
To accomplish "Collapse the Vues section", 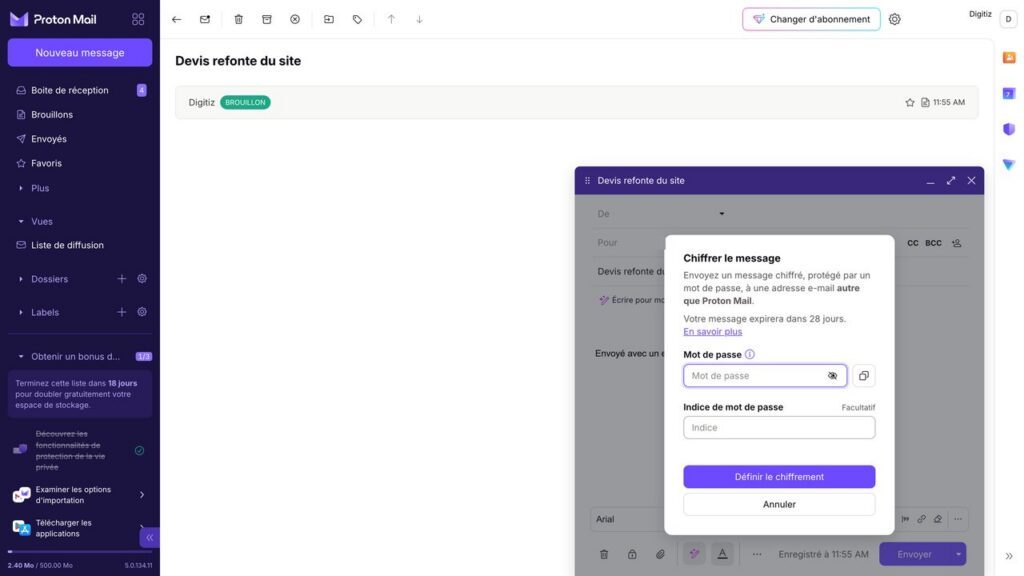I will point(21,221).
